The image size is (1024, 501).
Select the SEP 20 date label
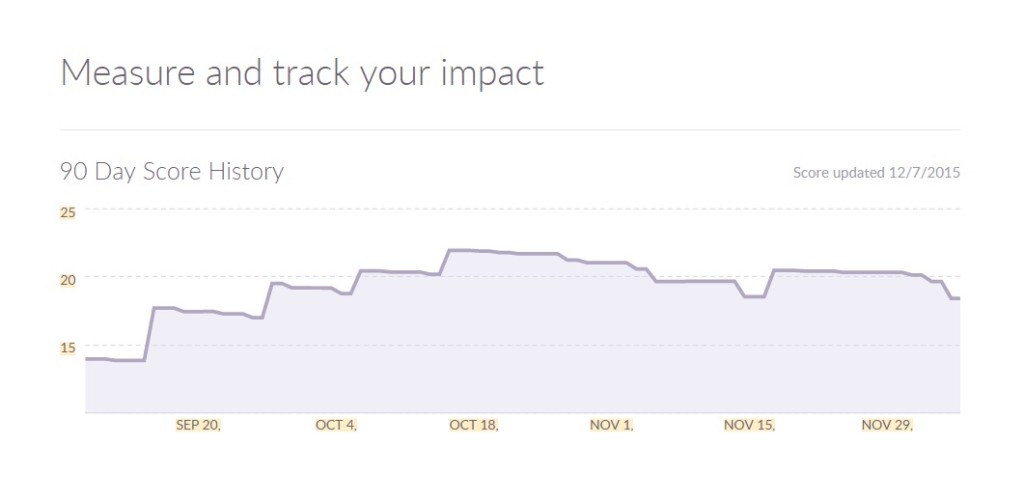tap(198, 425)
